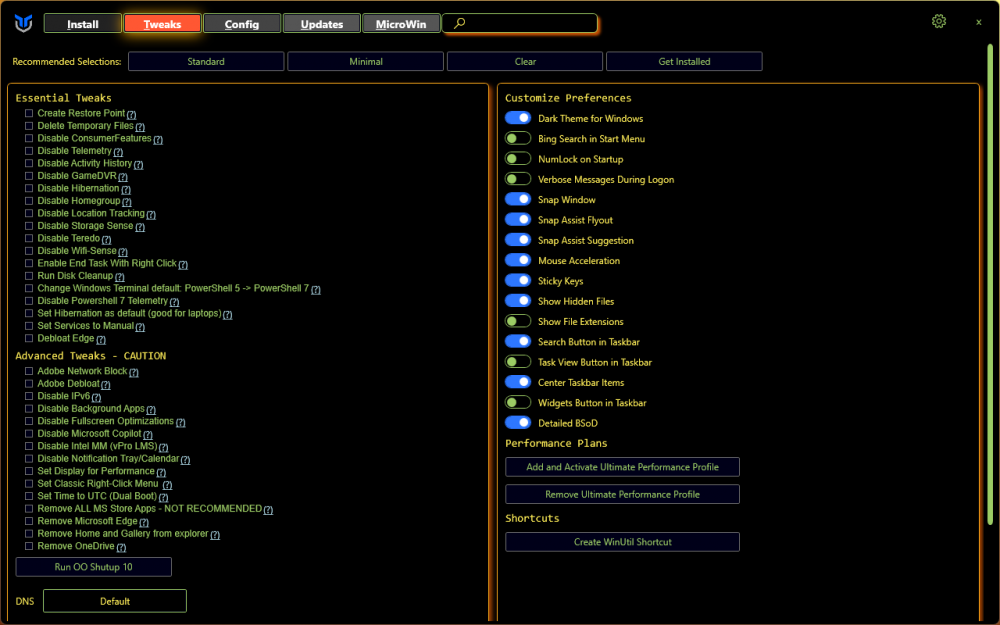This screenshot has height=625, width=1000.
Task: Apply the Minimal recommended selection
Action: click(365, 61)
